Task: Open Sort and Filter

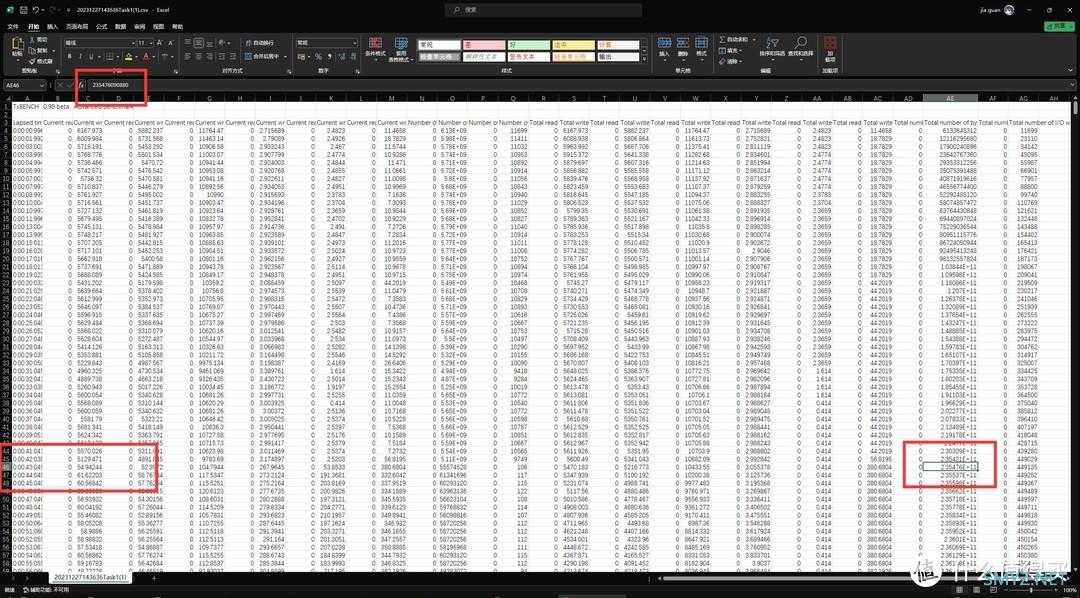Action: 772,48
